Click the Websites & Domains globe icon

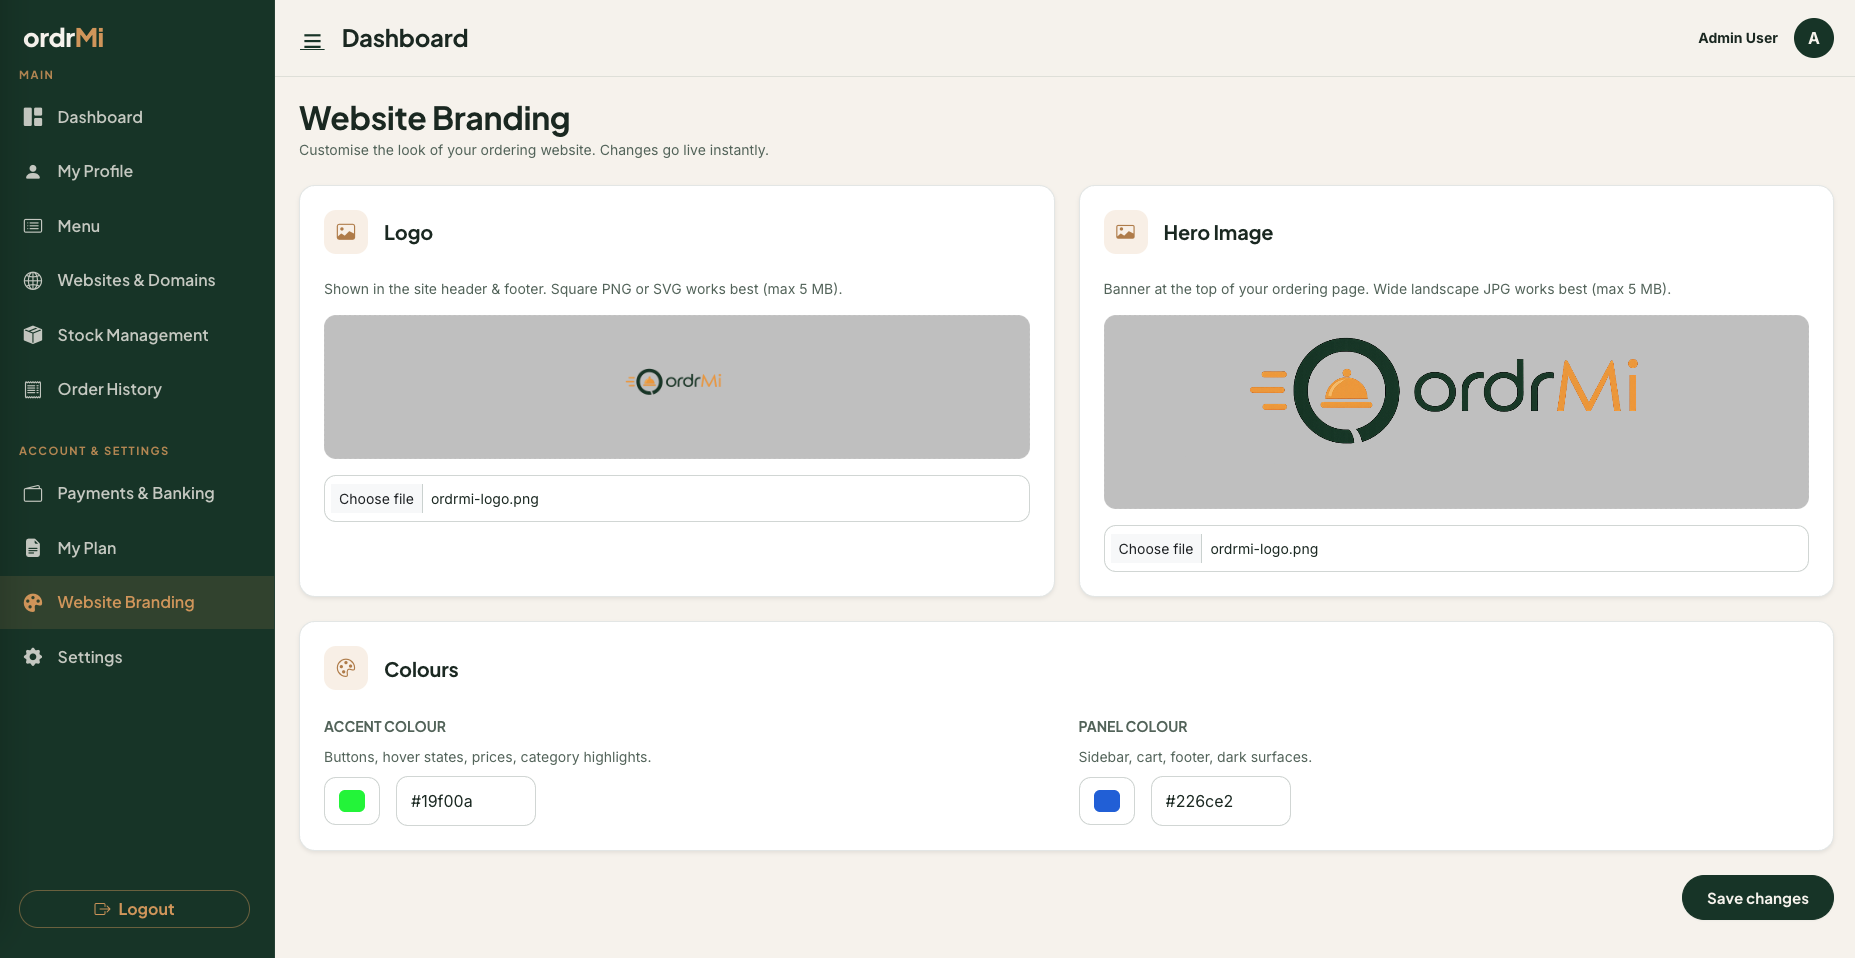coord(33,280)
